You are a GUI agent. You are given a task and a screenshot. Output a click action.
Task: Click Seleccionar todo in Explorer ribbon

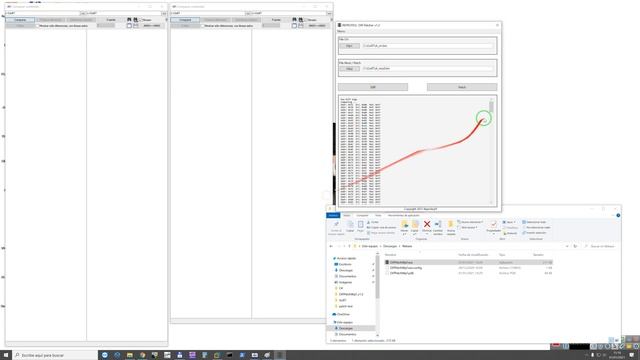click(535, 222)
